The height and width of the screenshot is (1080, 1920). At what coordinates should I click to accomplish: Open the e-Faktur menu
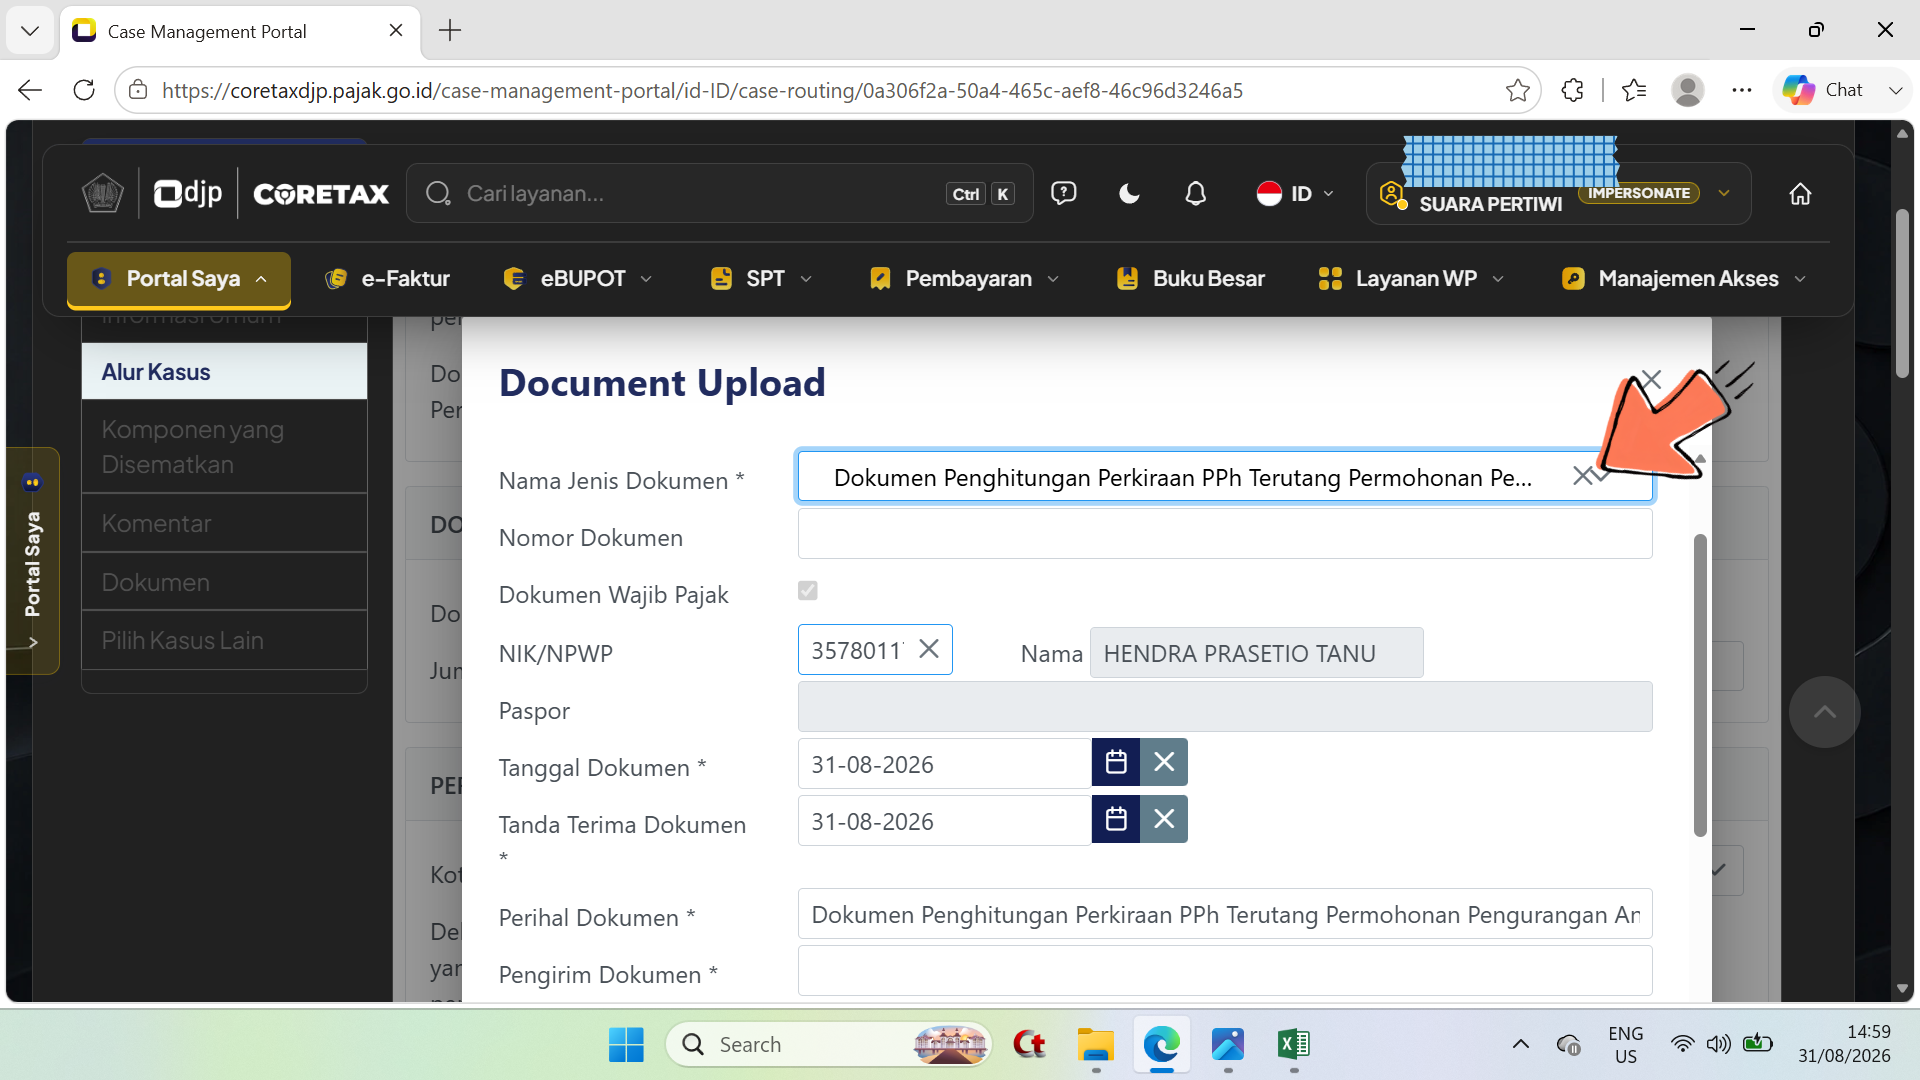[x=387, y=279]
